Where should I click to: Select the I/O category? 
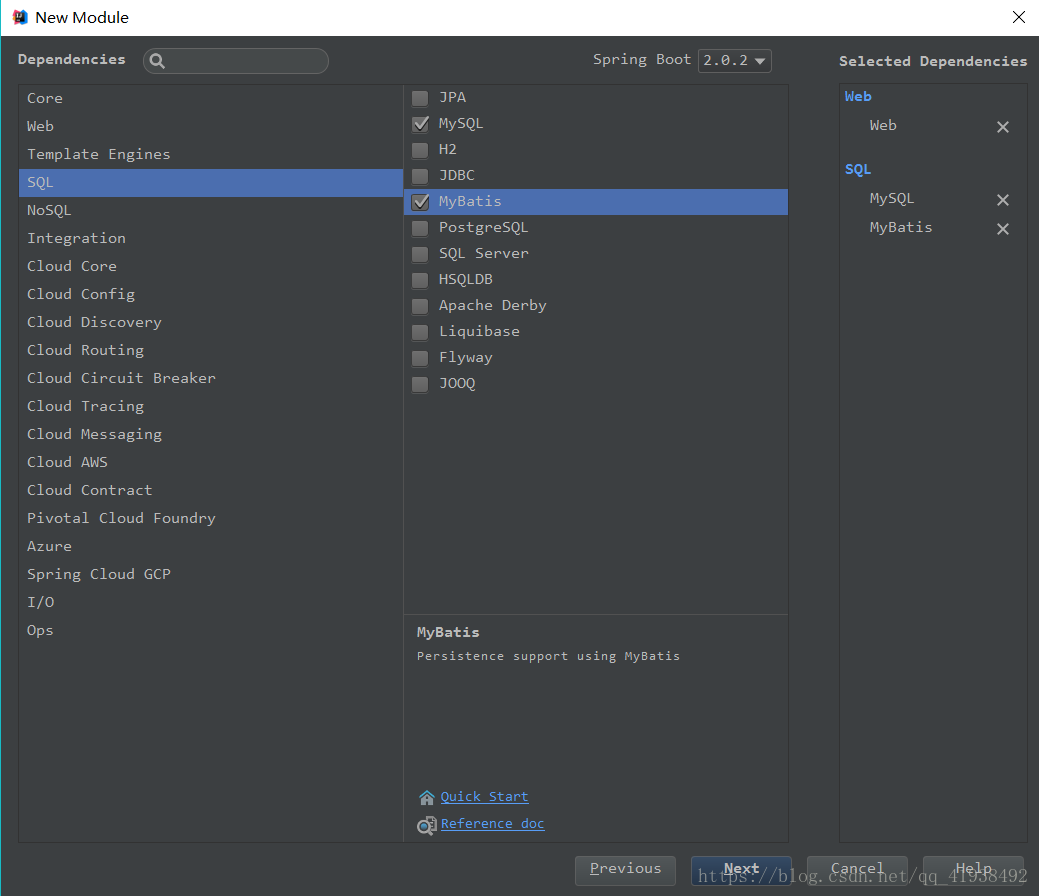[x=211, y=602]
